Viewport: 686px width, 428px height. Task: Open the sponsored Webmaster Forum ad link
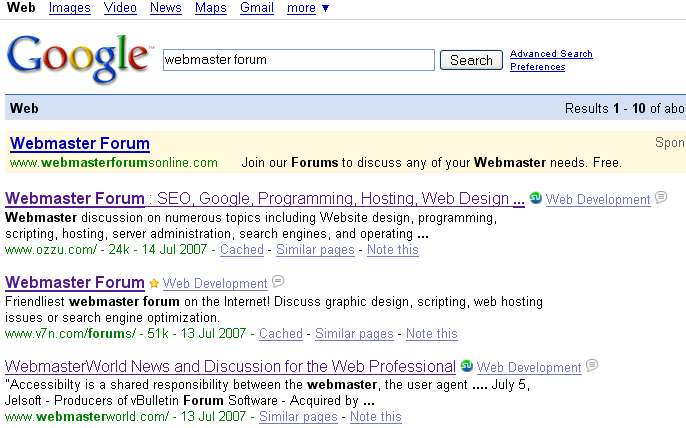tap(80, 144)
